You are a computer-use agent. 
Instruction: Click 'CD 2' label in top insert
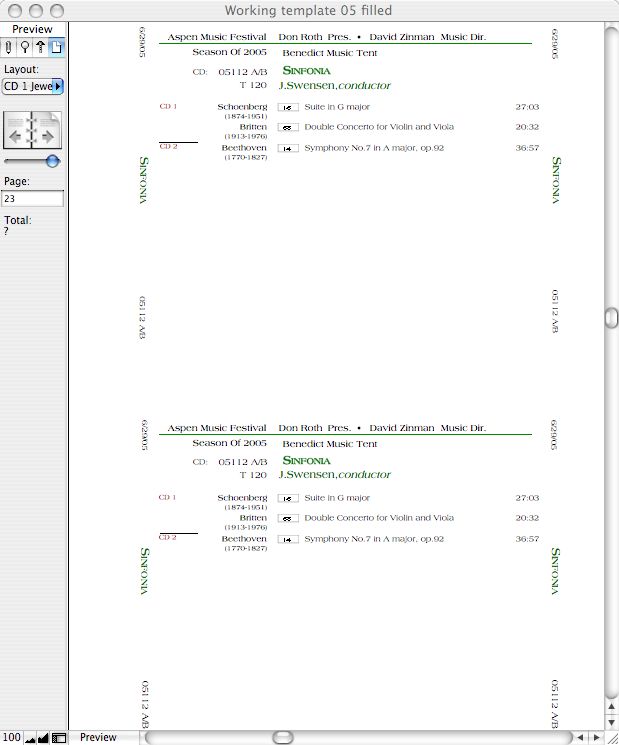168,147
